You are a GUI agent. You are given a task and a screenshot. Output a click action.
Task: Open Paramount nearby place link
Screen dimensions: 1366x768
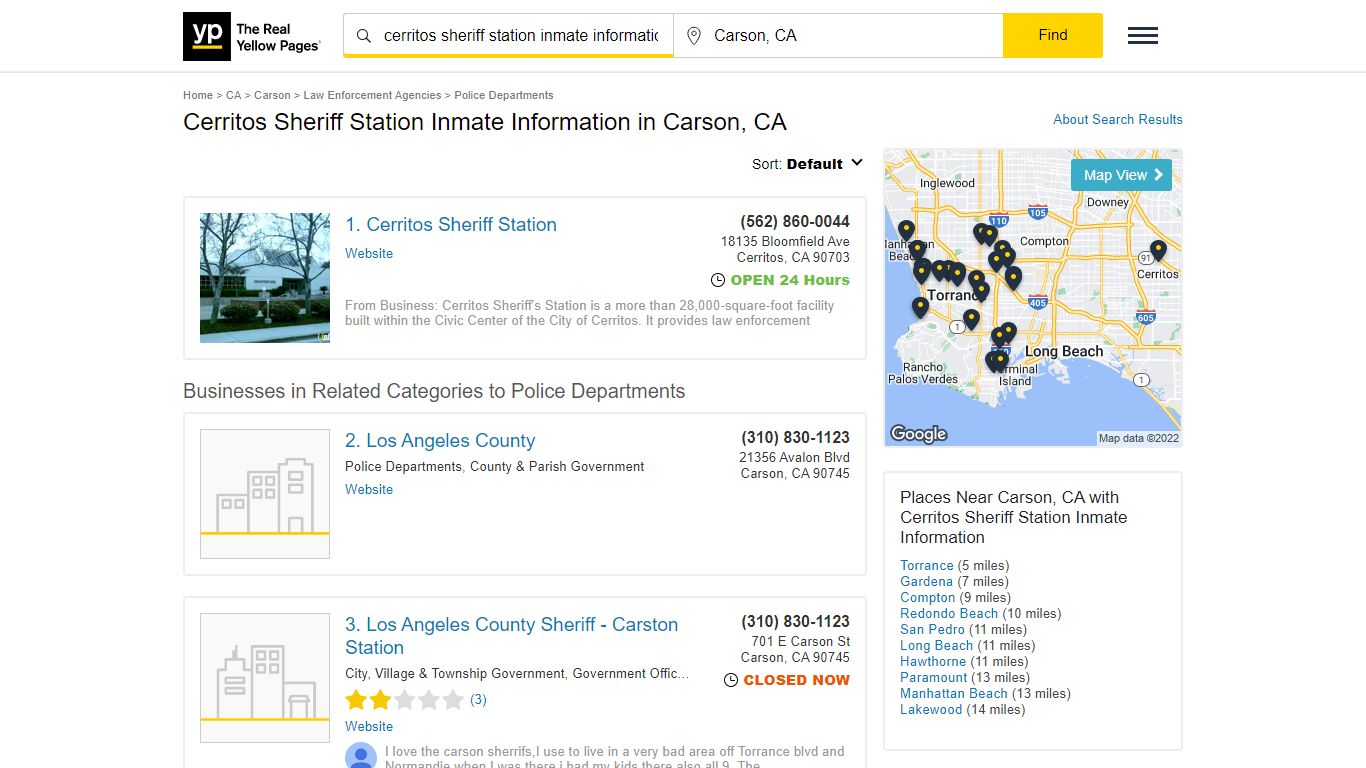click(934, 677)
